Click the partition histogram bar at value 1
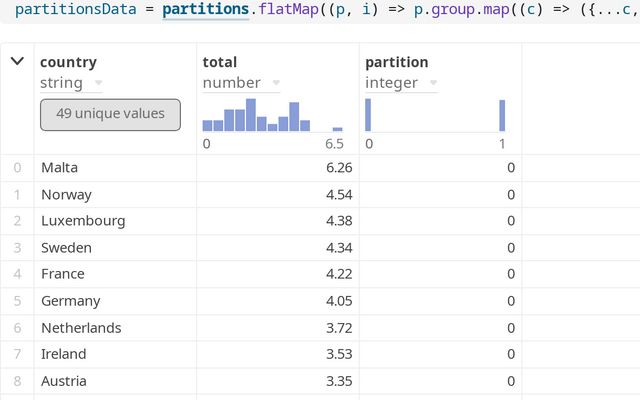The width and height of the screenshot is (640, 400). (x=502, y=115)
